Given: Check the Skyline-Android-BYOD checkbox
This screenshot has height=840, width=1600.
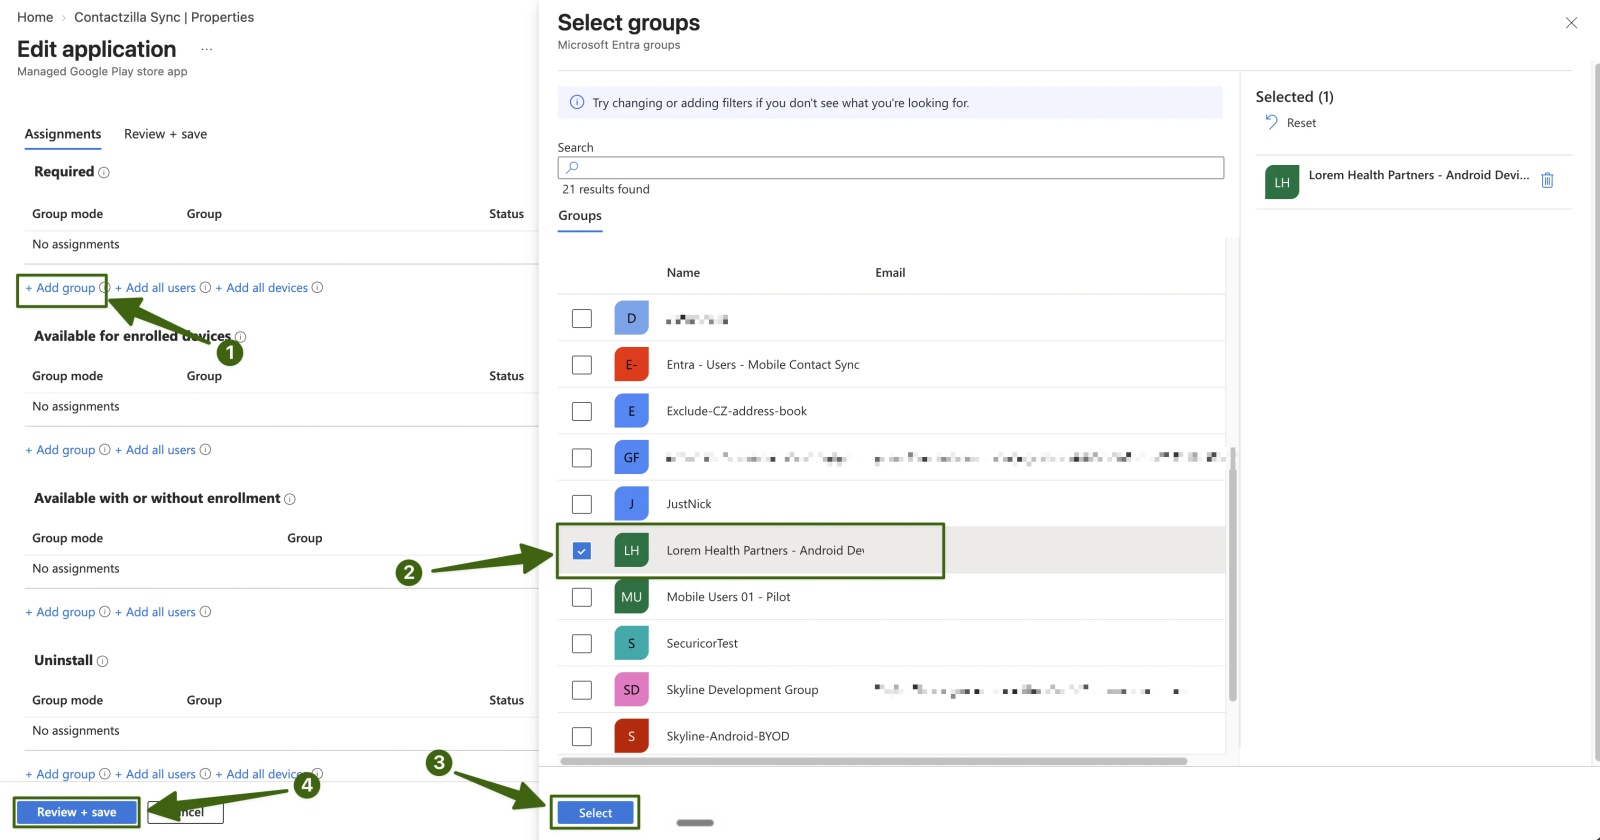Looking at the screenshot, I should (582, 736).
